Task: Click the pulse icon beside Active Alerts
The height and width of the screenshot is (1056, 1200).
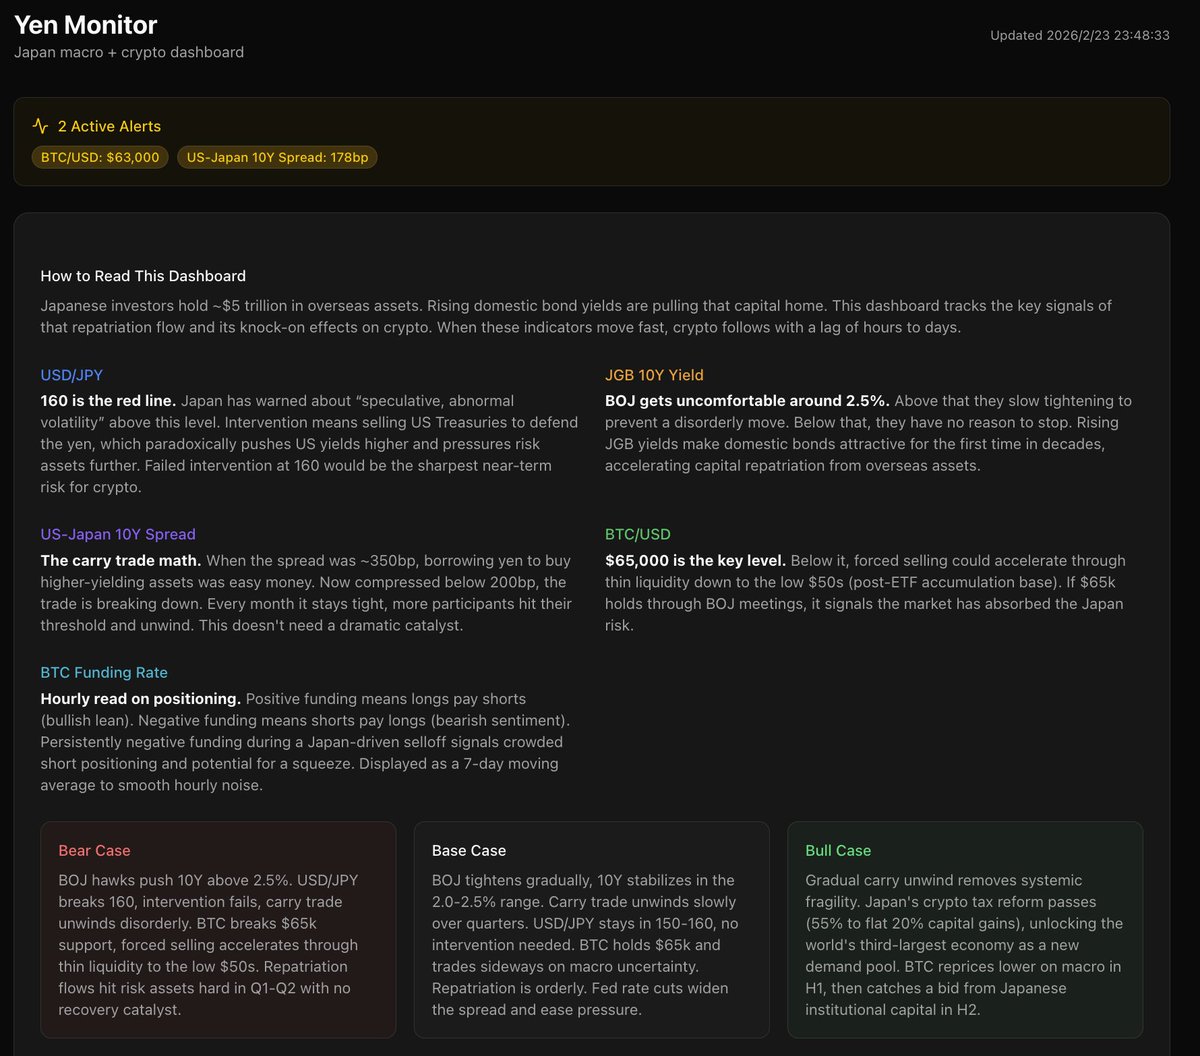Action: coord(40,126)
